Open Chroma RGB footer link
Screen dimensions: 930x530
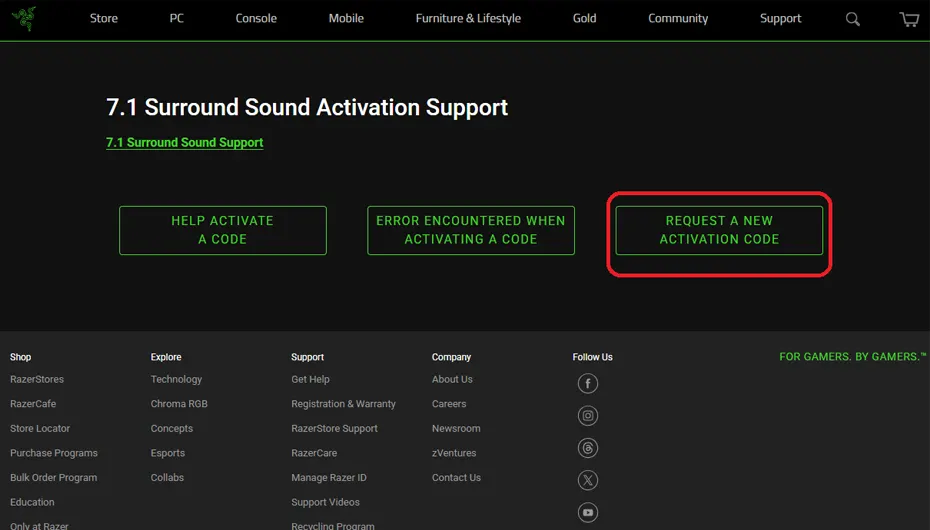pyautogui.click(x=179, y=404)
